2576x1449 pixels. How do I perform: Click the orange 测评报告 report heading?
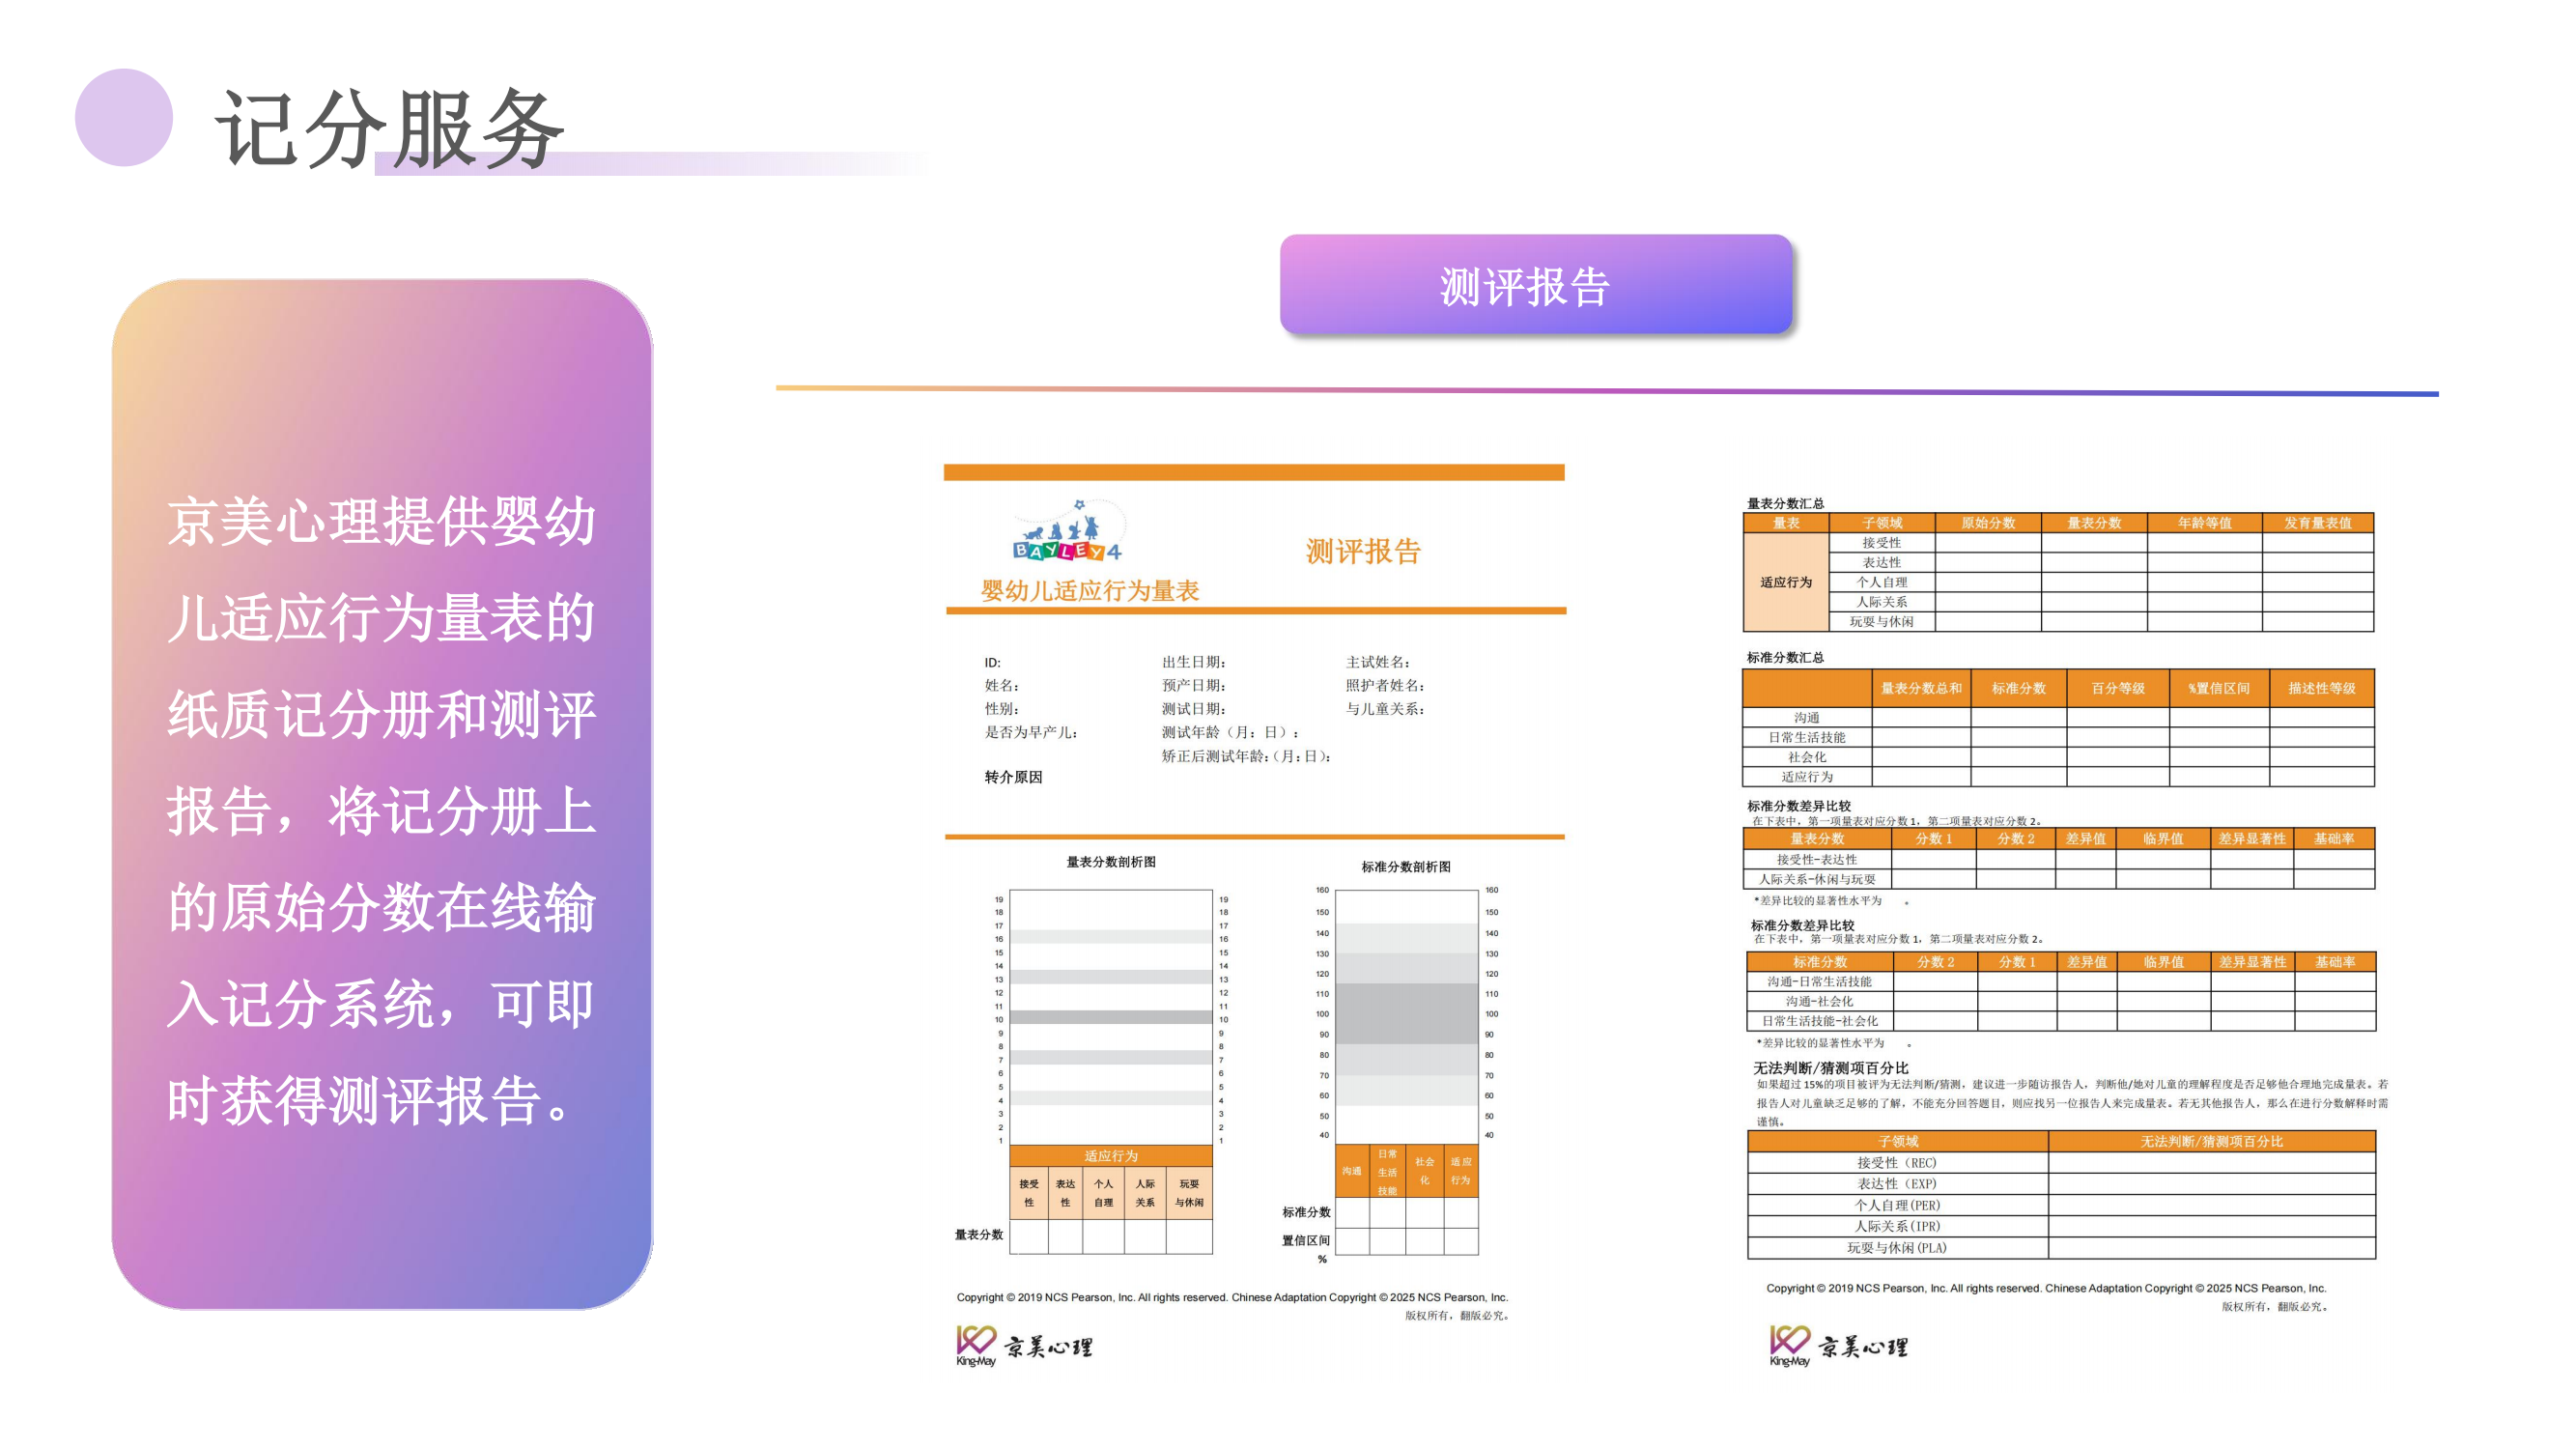pyautogui.click(x=1362, y=551)
